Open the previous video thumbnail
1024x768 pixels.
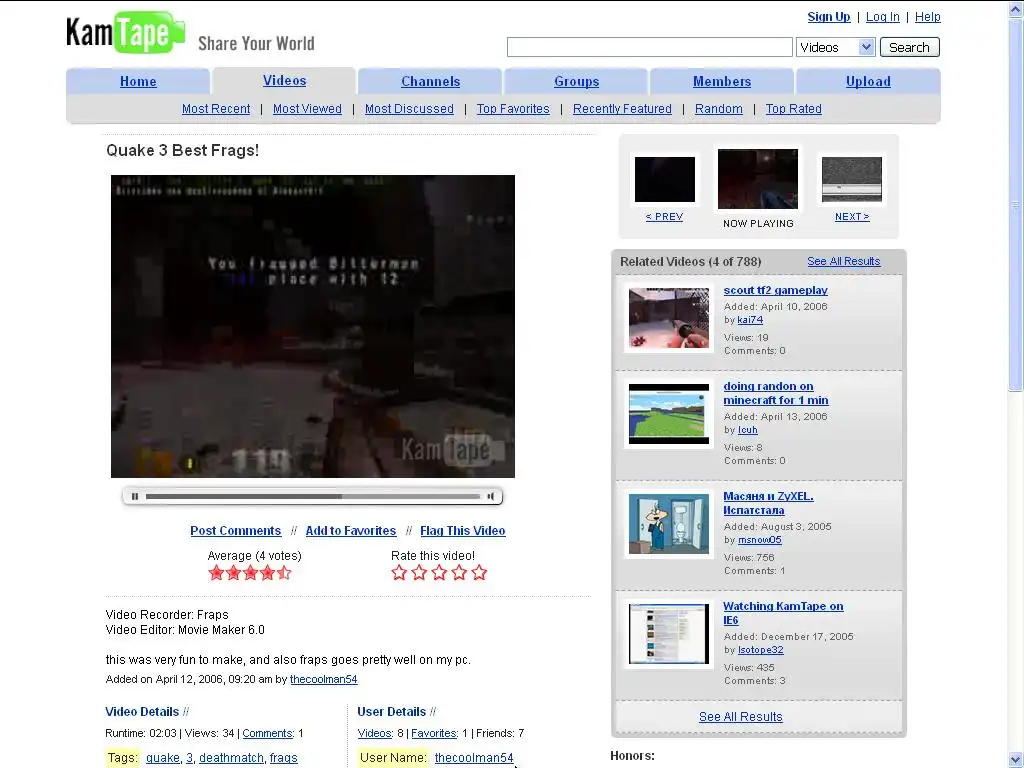pos(665,180)
